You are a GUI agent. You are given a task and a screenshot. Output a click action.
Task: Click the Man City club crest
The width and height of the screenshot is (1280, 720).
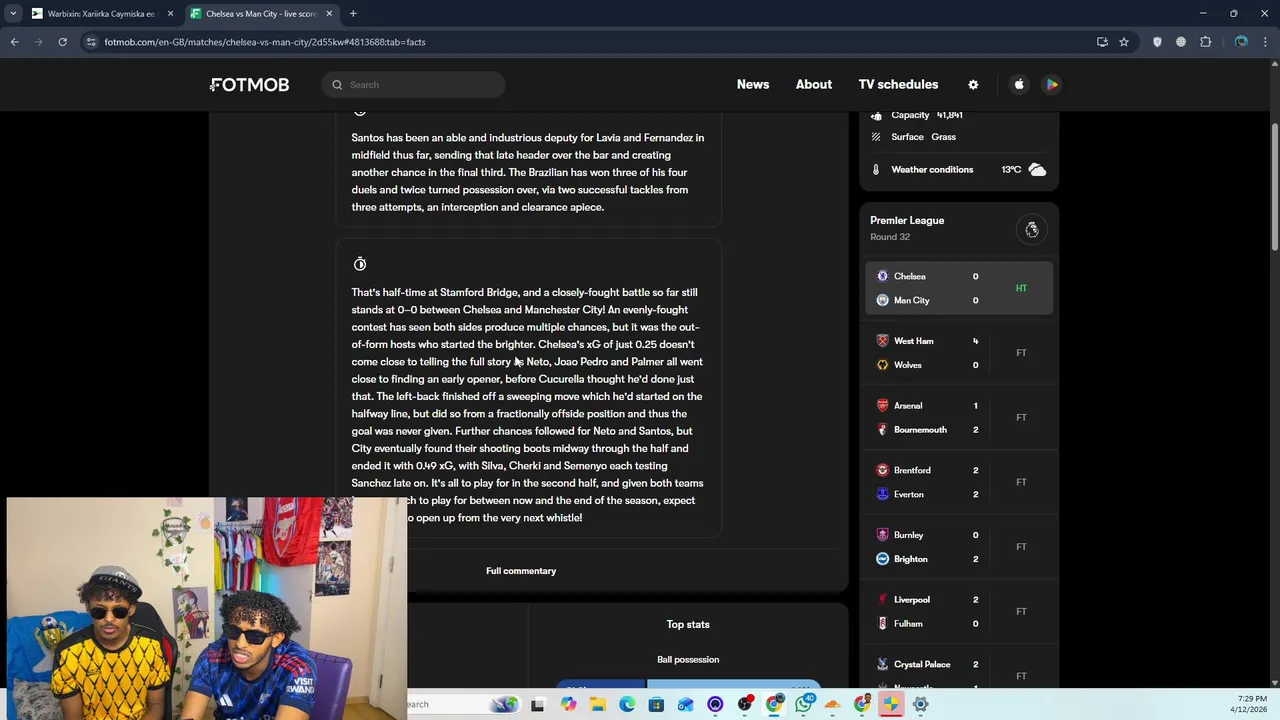pos(882,300)
